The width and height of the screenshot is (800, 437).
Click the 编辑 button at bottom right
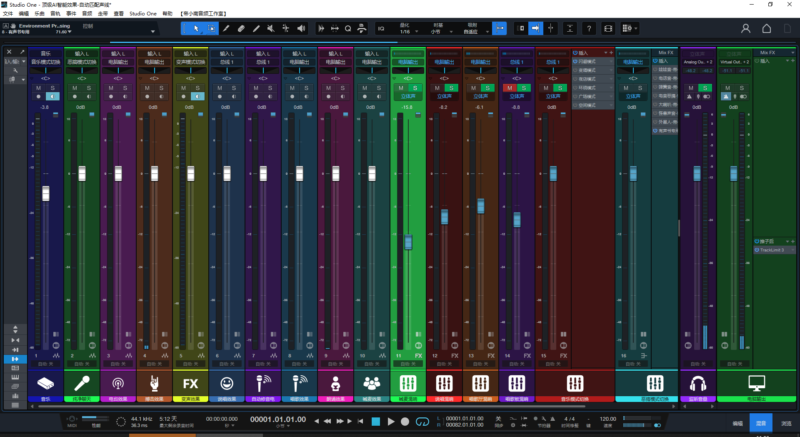click(737, 422)
